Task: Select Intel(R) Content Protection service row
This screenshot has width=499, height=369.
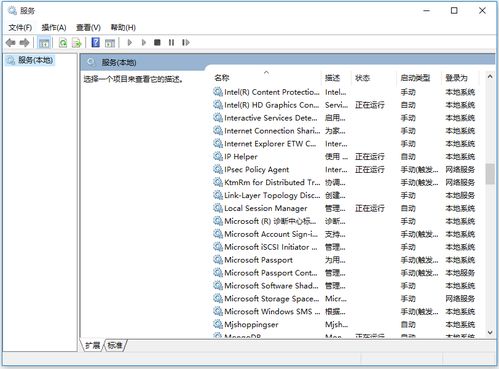Action: pos(345,92)
